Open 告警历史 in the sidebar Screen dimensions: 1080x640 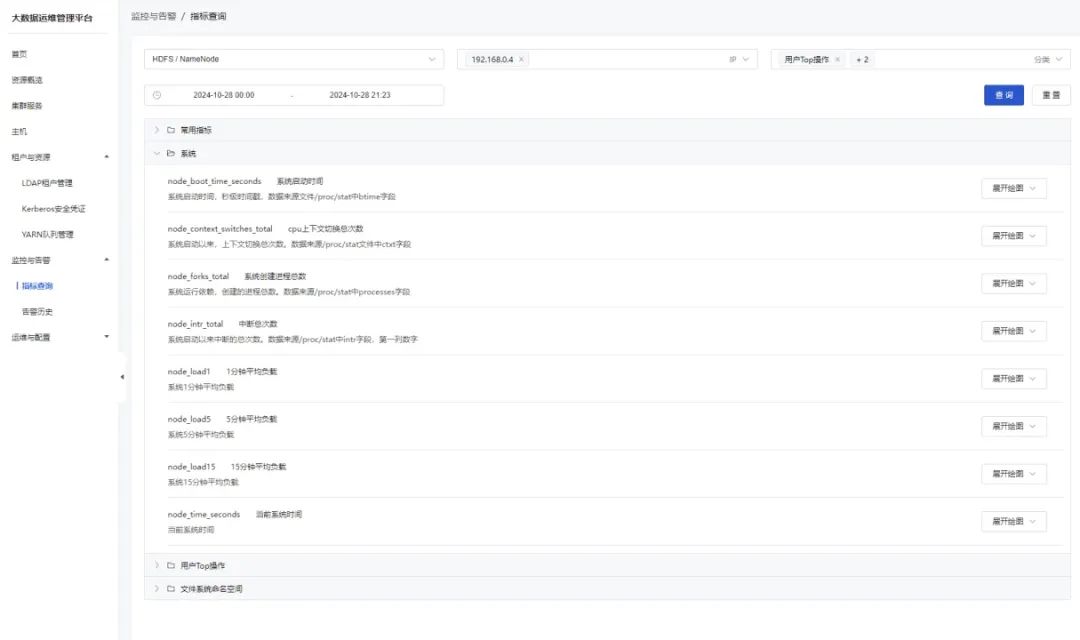click(x=37, y=312)
